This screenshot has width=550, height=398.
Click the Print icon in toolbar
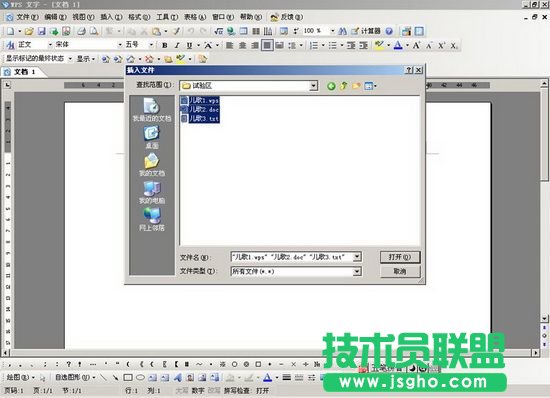click(x=81, y=31)
